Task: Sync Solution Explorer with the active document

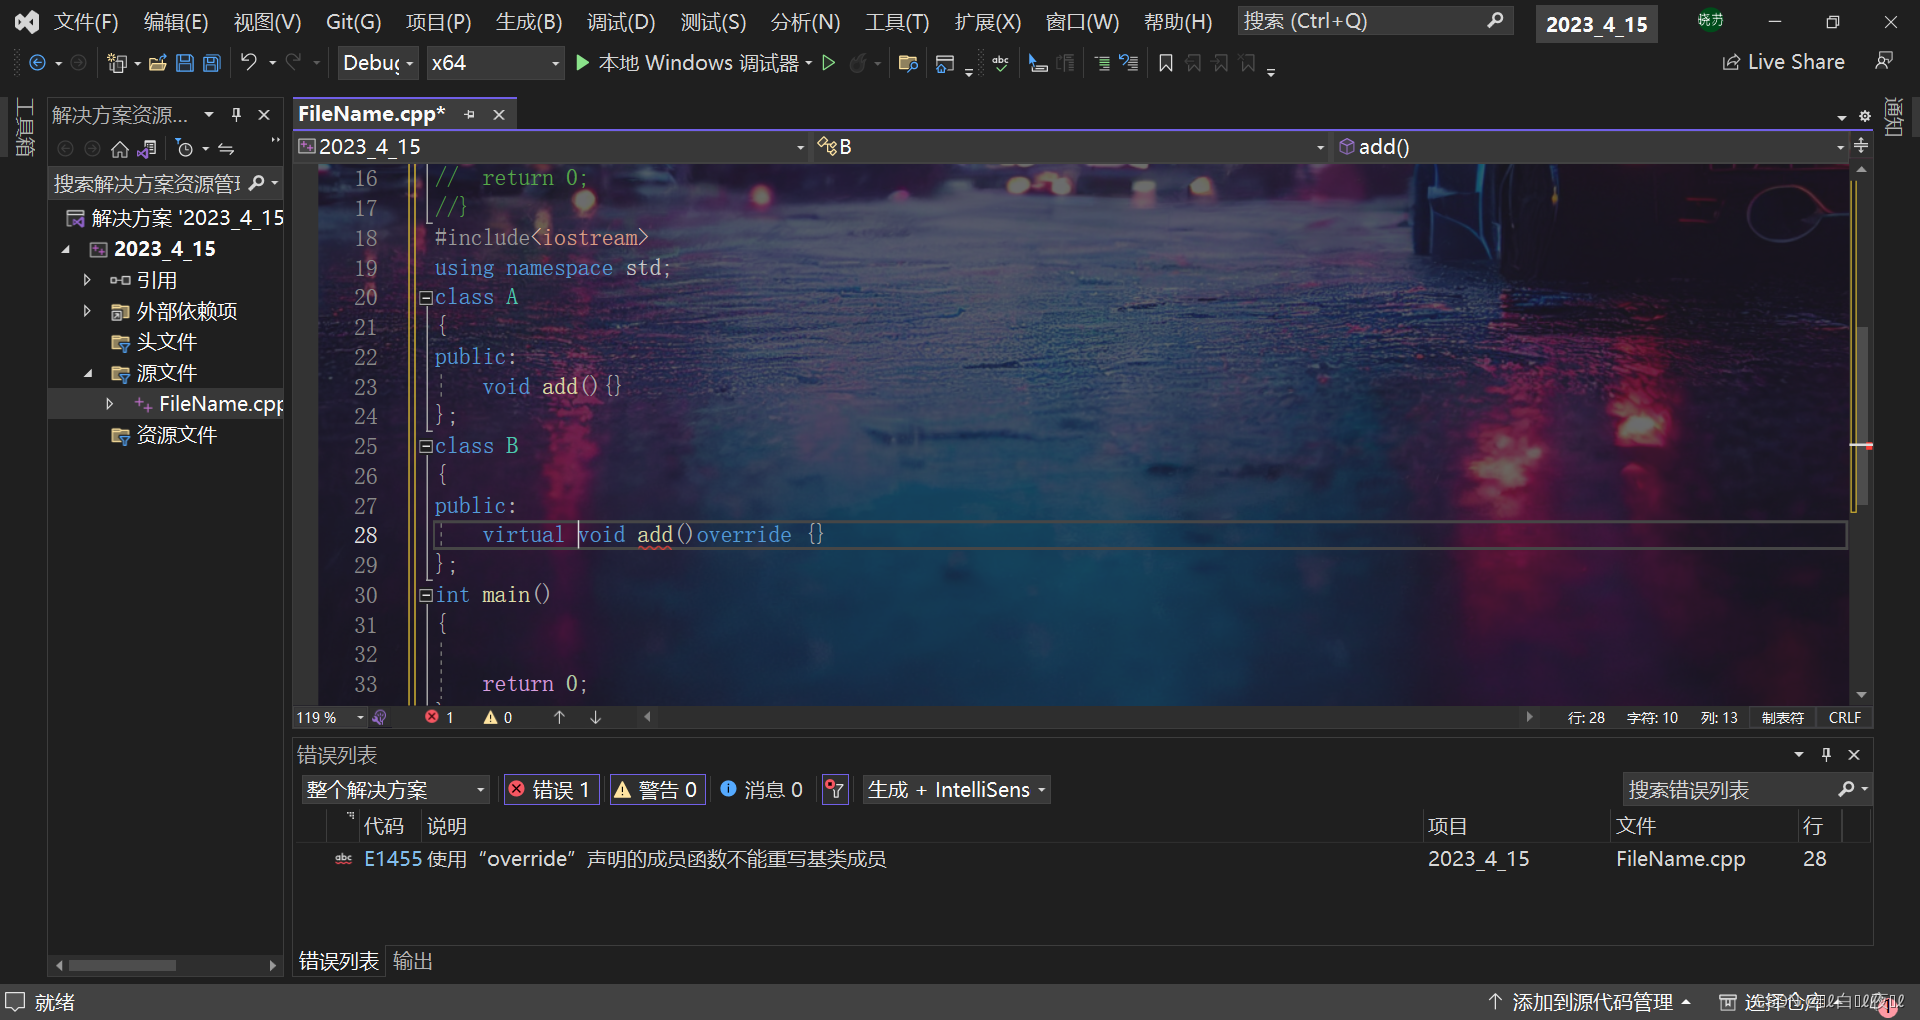Action: pyautogui.click(x=226, y=149)
